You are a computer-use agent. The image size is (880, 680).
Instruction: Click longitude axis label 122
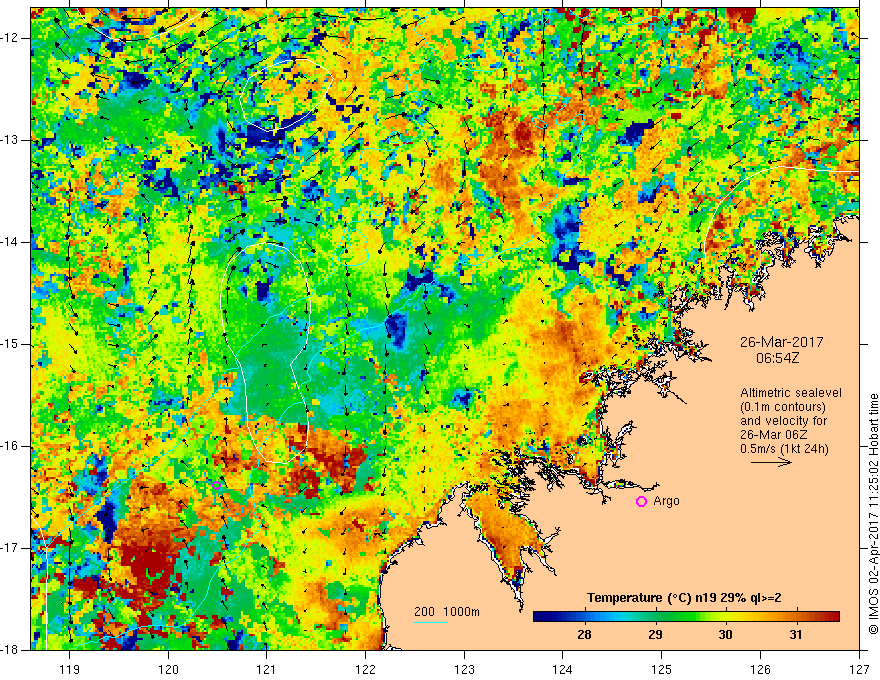(x=365, y=669)
